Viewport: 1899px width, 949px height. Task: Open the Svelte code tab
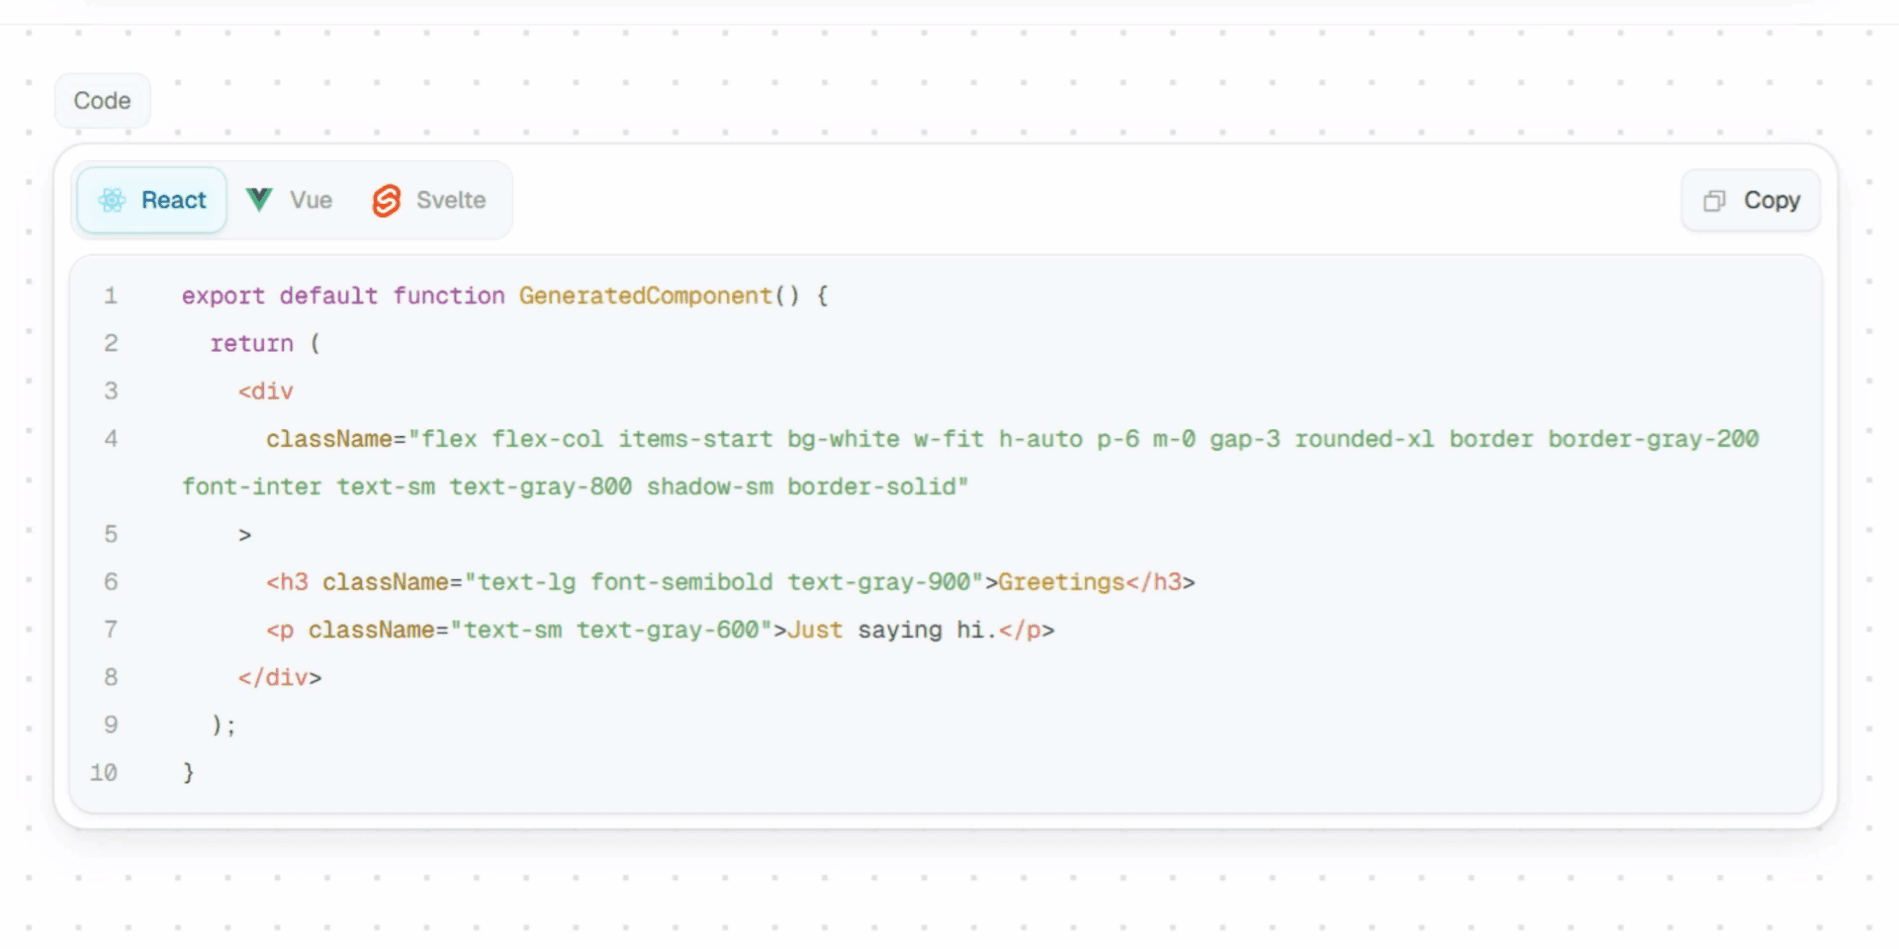(430, 200)
